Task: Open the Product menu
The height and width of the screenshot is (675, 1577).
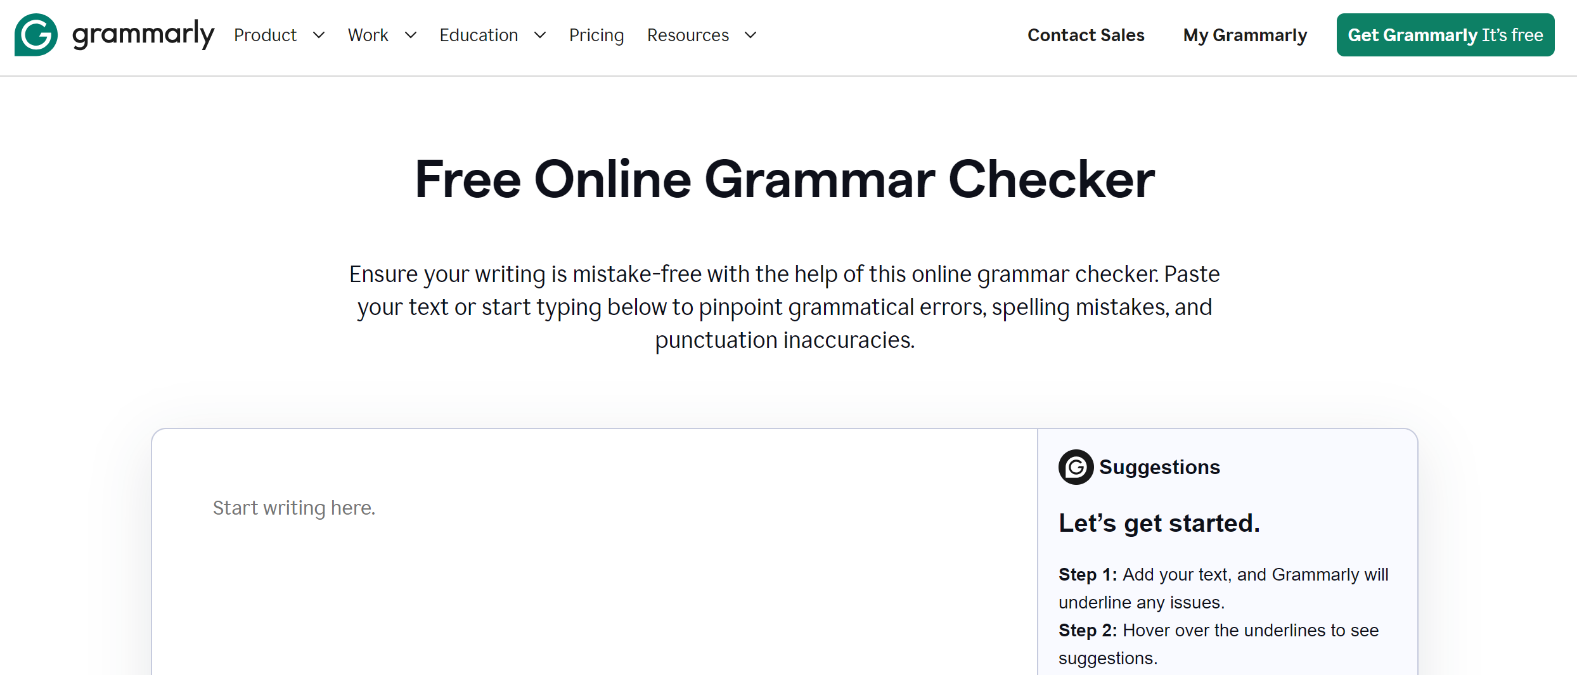Action: coord(265,35)
